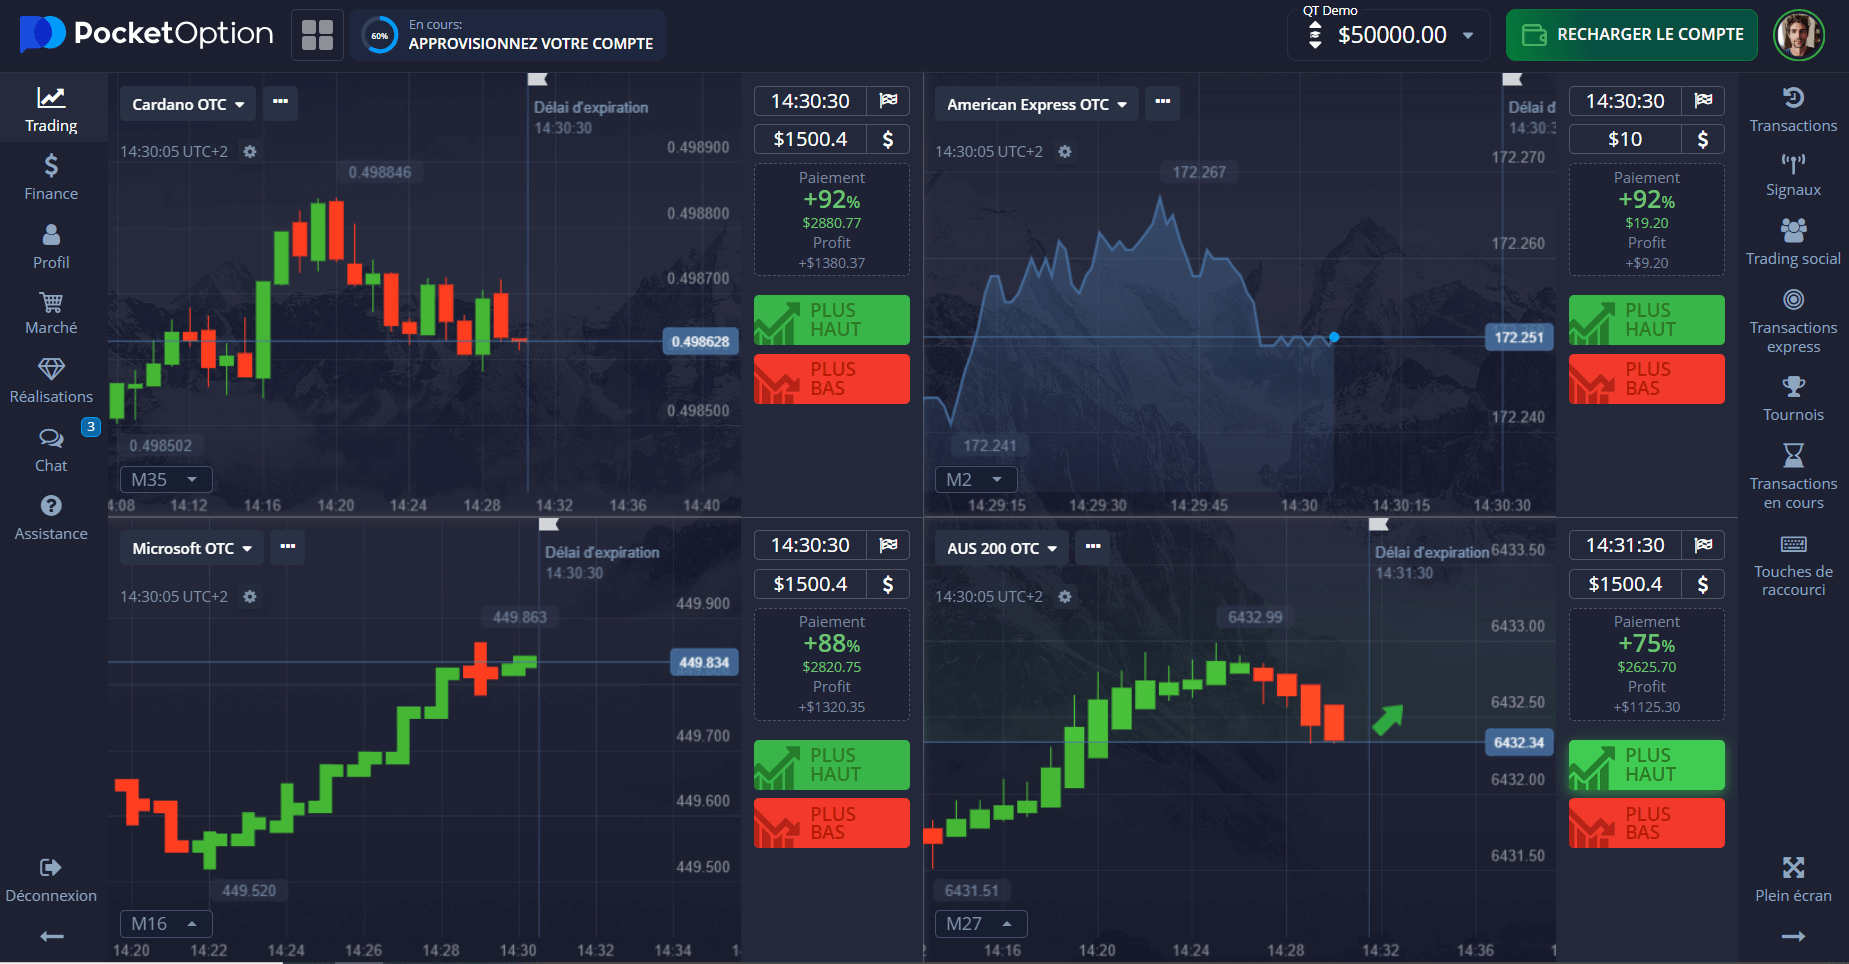Open the Chat with 3 notifications
This screenshot has width=1849, height=964.
tap(51, 450)
